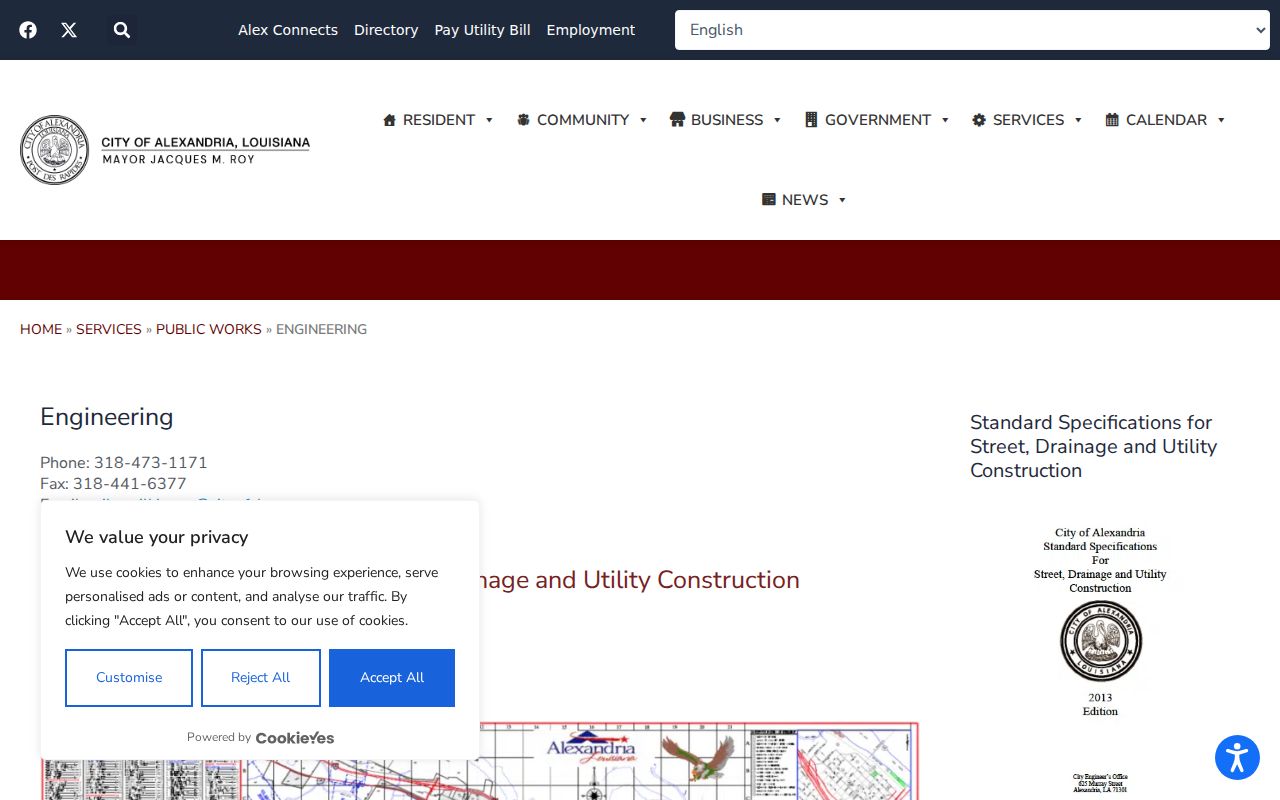Open the accessibility widget icon
The image size is (1280, 800).
point(1237,757)
